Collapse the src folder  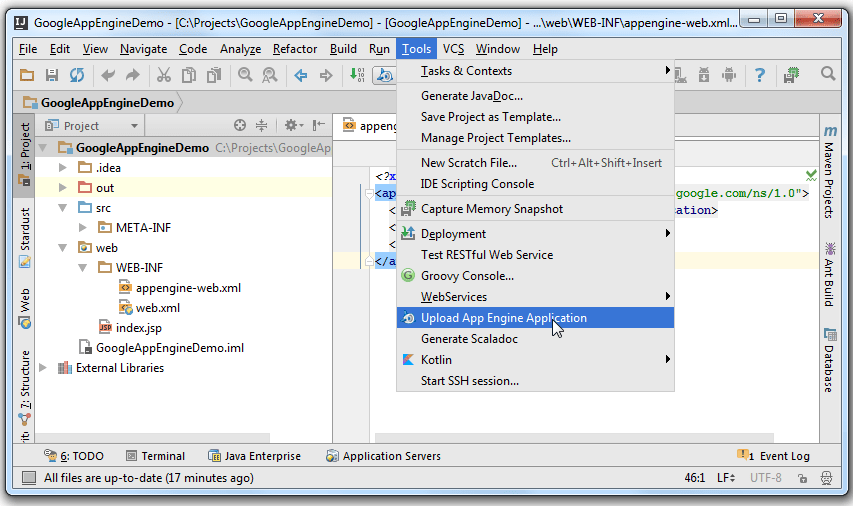[x=63, y=208]
